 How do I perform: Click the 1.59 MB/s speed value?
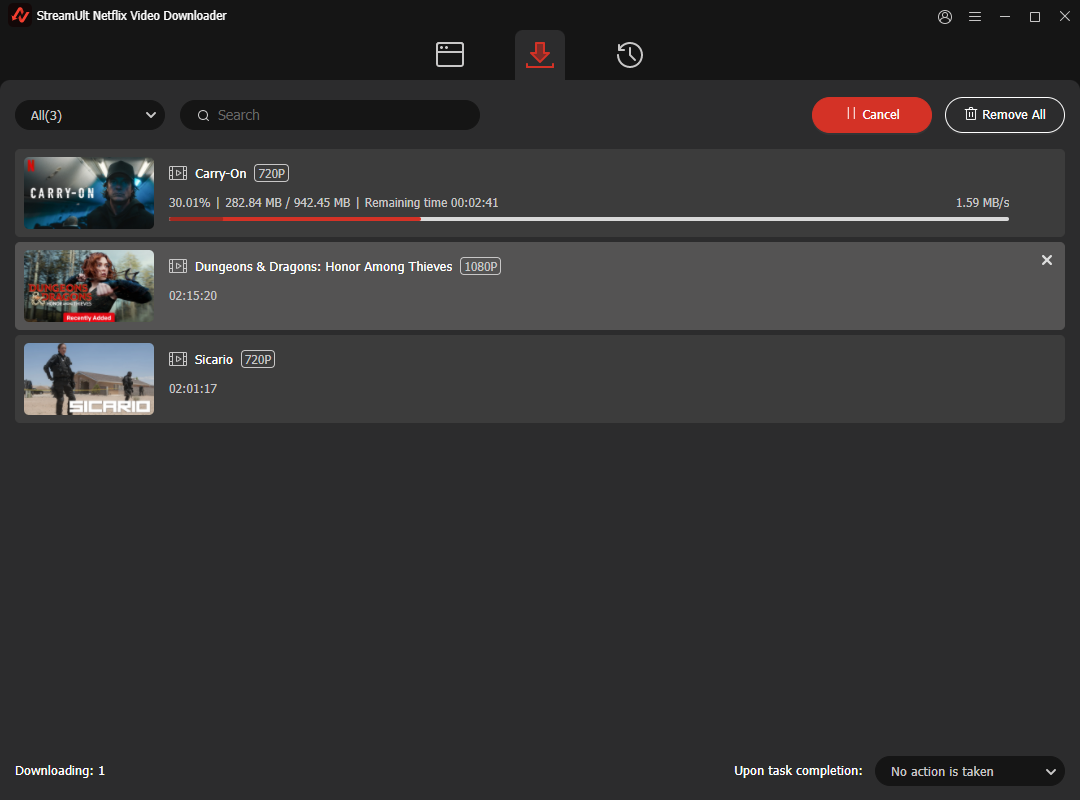[x=982, y=203]
